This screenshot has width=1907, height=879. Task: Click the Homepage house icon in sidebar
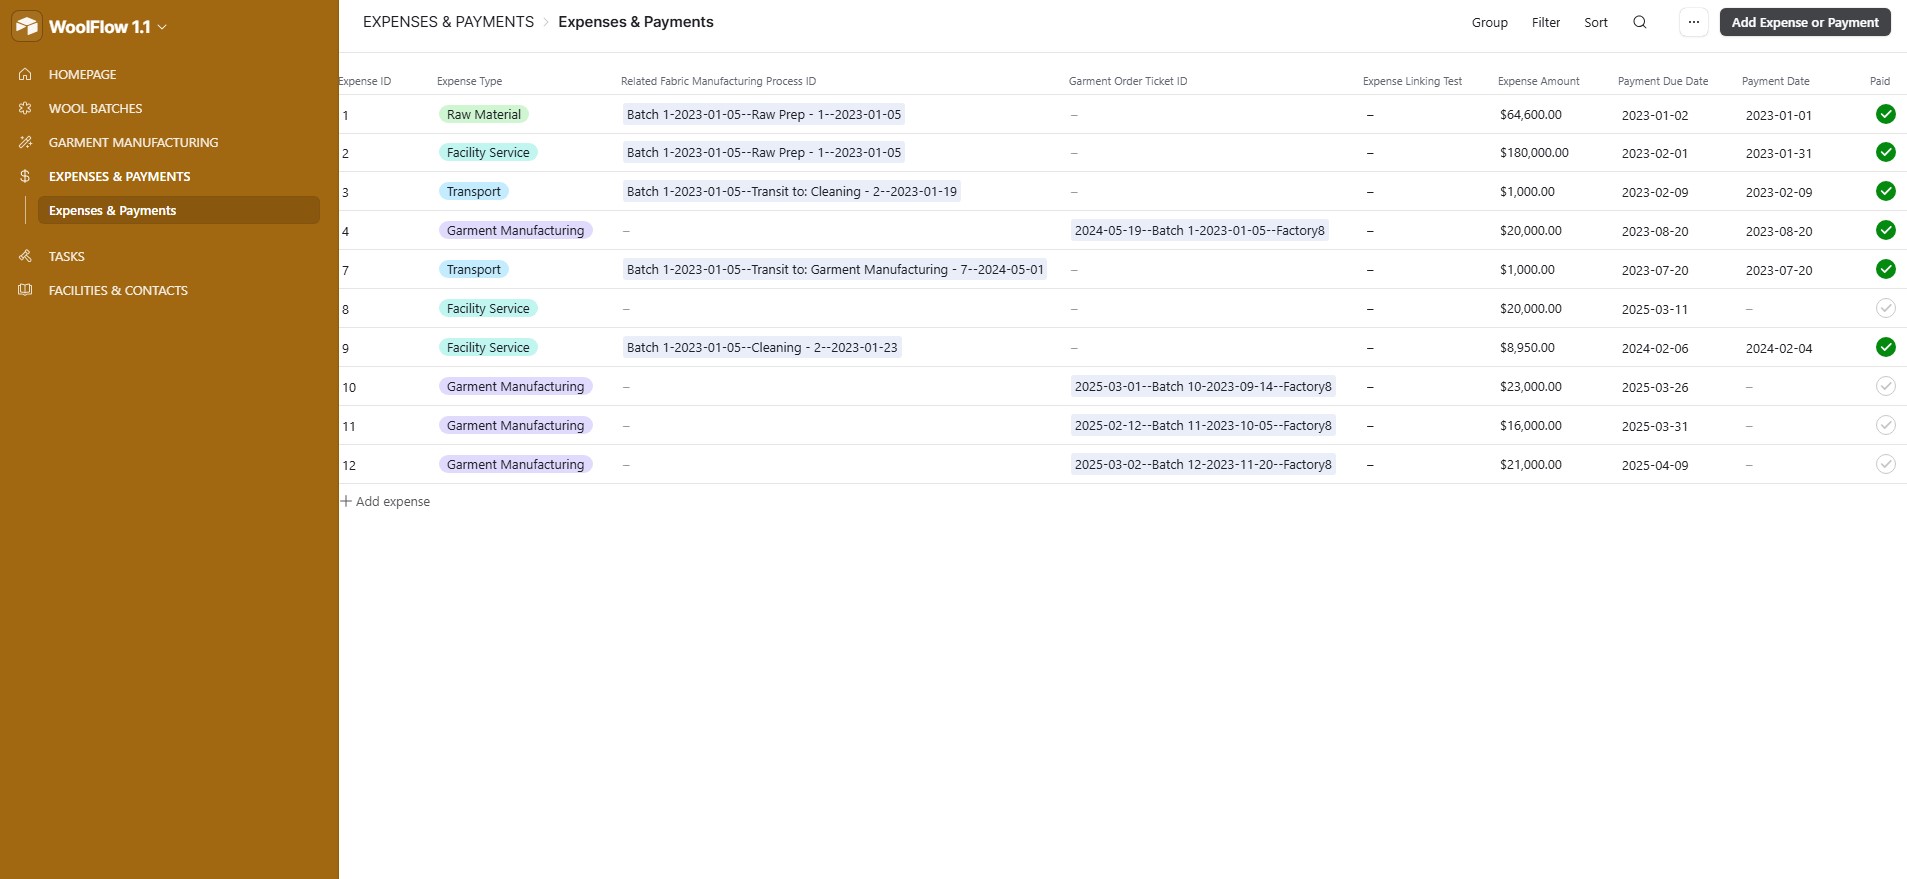pos(25,74)
